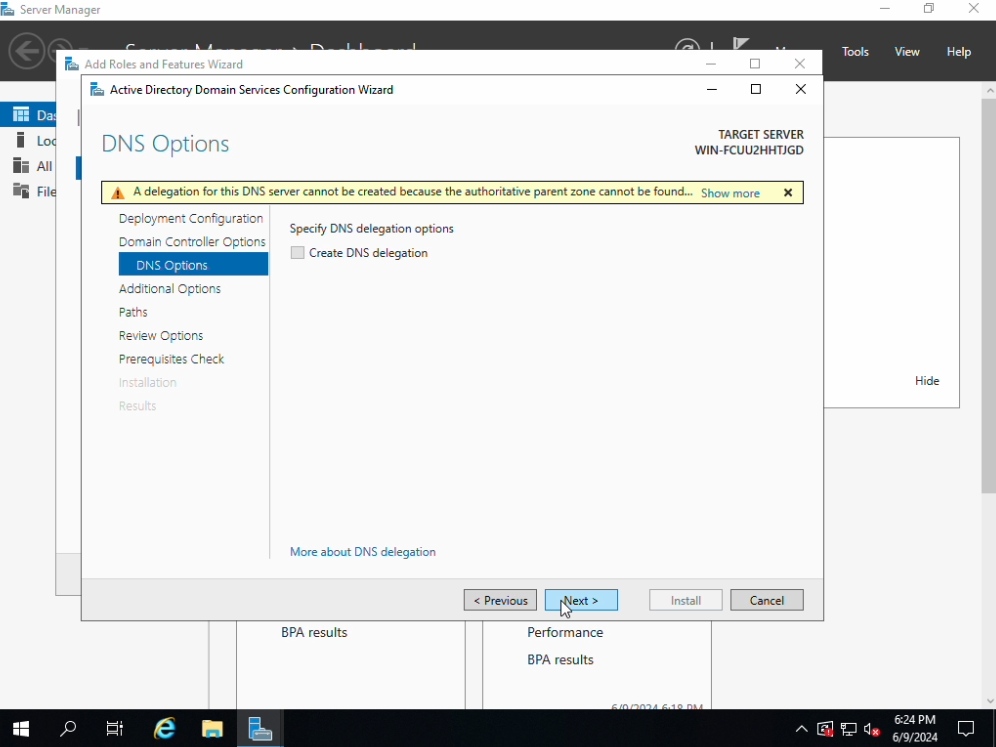This screenshot has width=996, height=747.
Task: Click the muted volume tray icon
Action: click(872, 729)
